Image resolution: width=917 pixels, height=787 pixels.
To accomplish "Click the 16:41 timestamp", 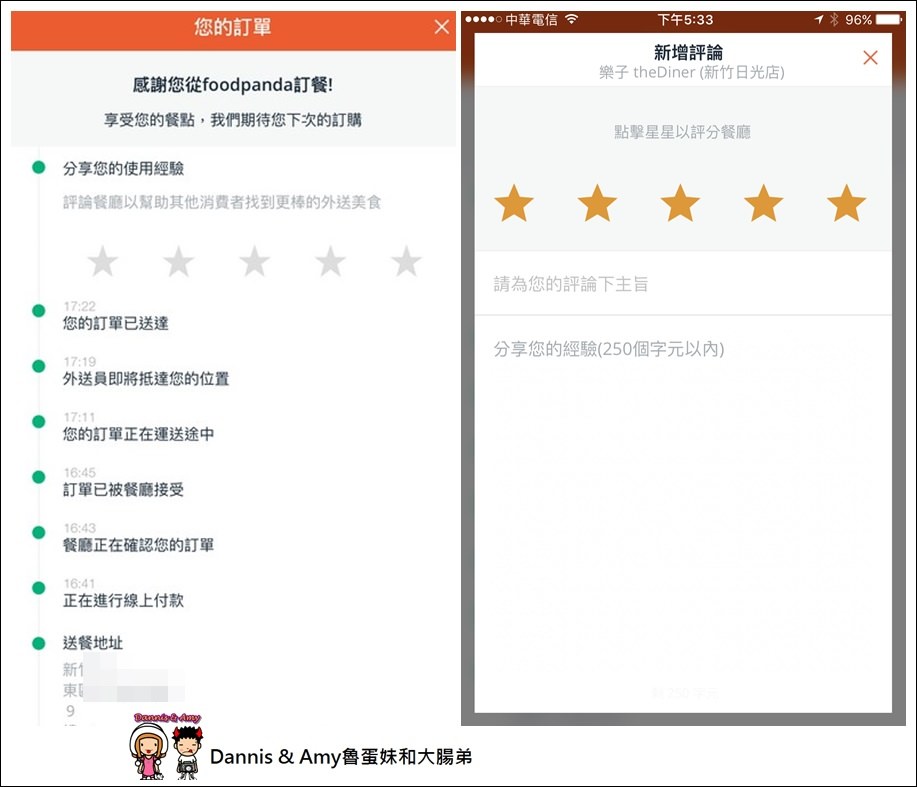I will tap(80, 584).
